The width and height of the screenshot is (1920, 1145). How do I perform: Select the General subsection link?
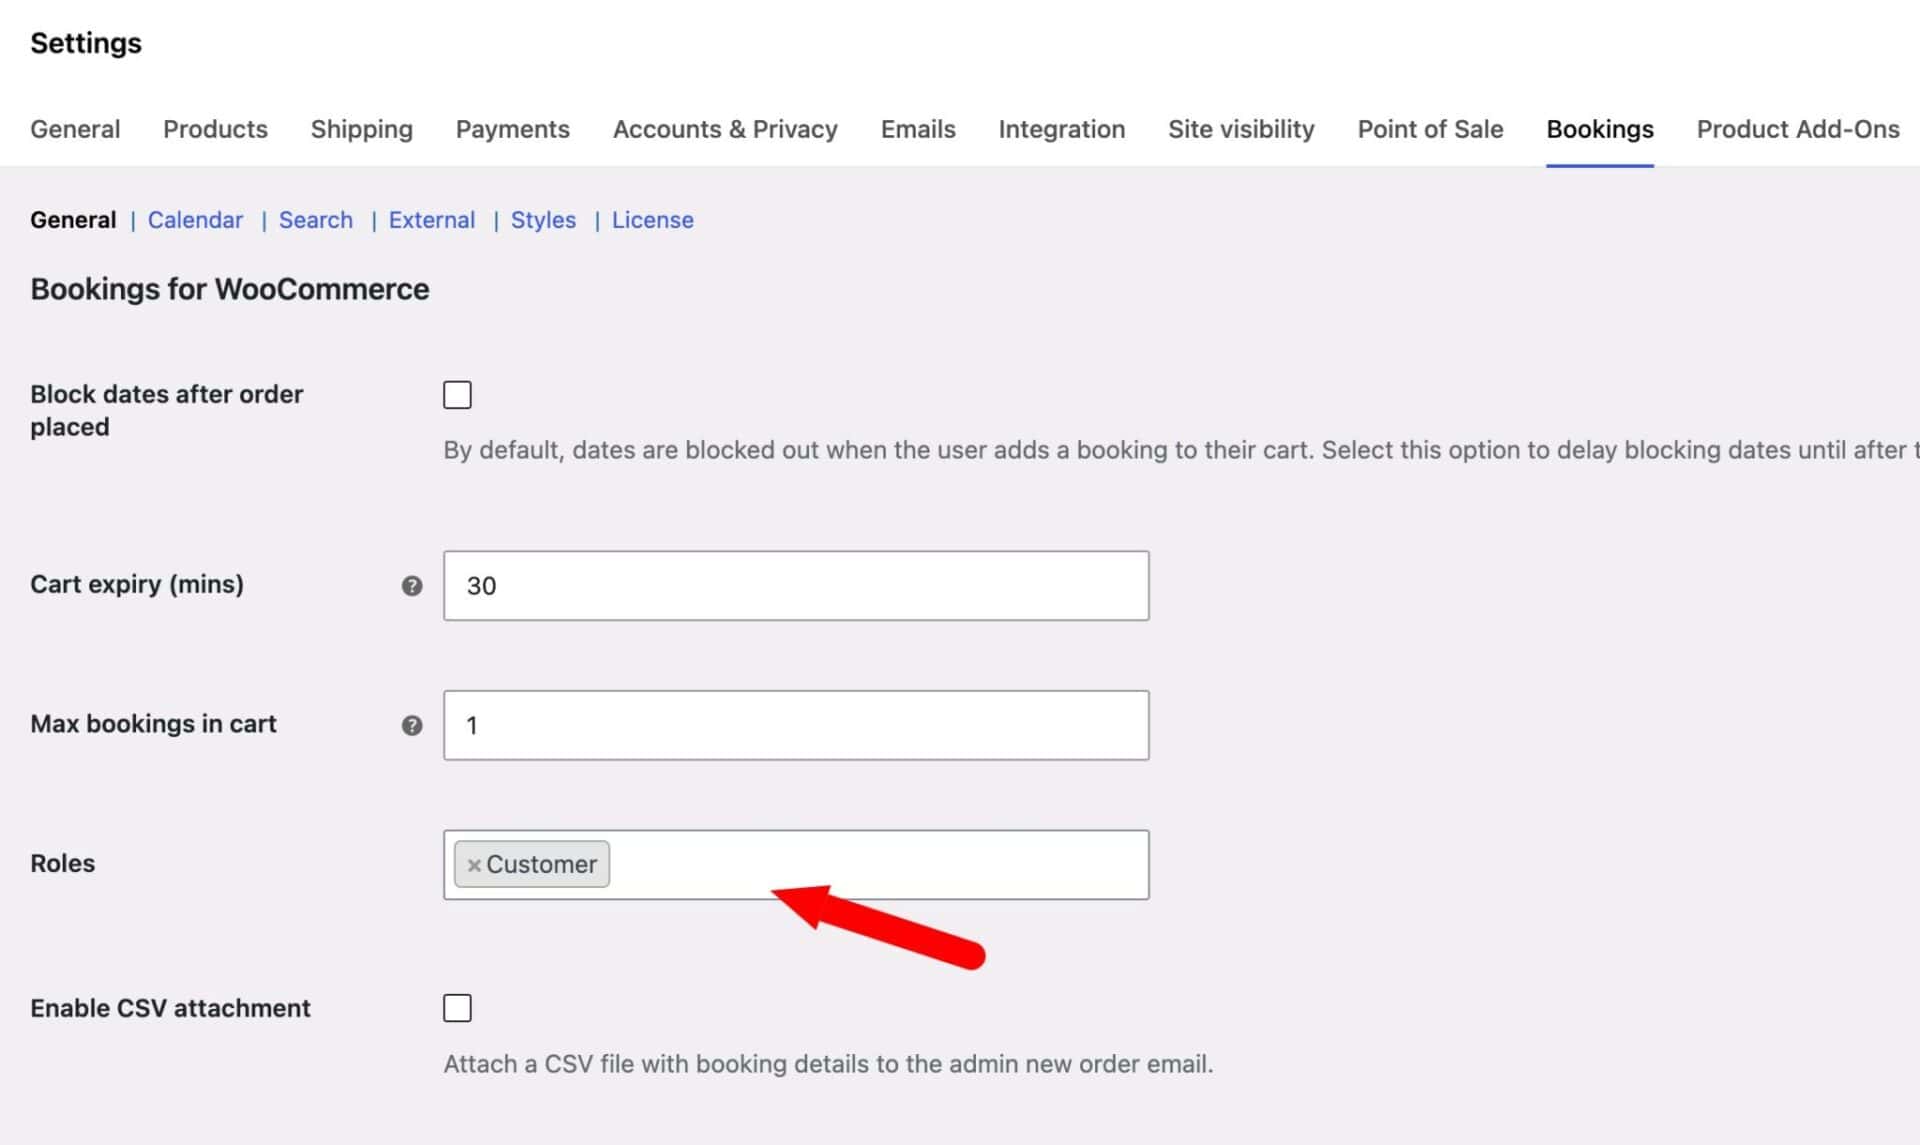[x=73, y=220]
